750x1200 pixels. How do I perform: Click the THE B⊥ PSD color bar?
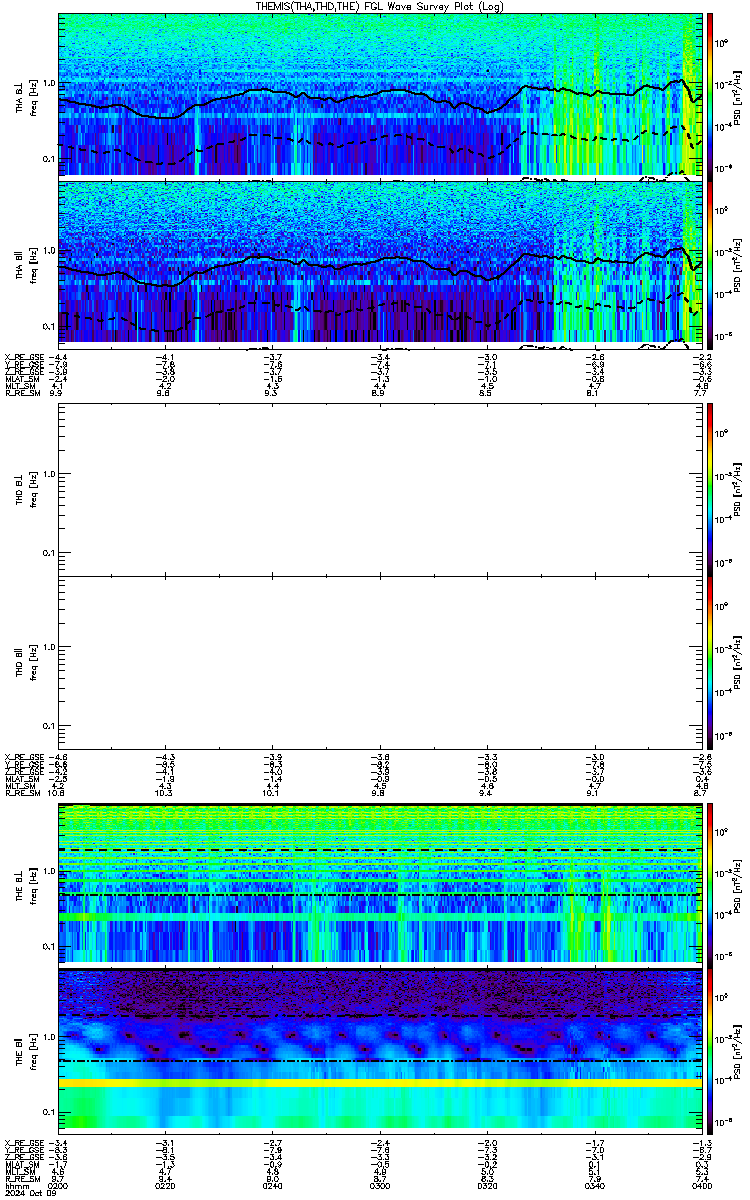tap(710, 884)
